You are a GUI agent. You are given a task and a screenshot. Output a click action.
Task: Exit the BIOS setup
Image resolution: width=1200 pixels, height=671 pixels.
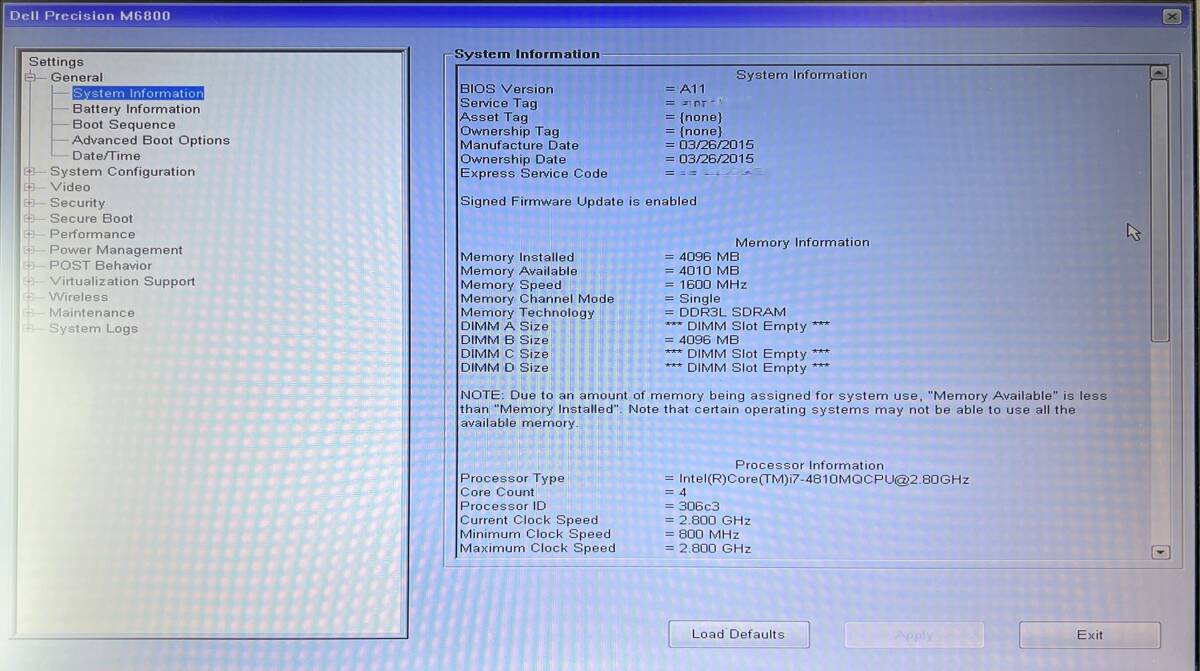(x=1090, y=634)
